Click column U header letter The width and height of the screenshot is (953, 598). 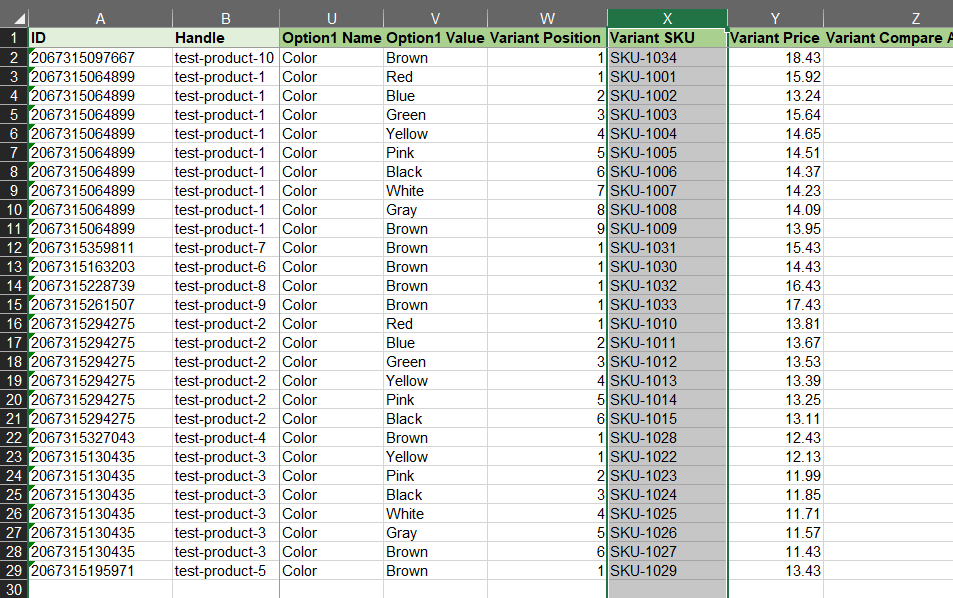tap(331, 18)
